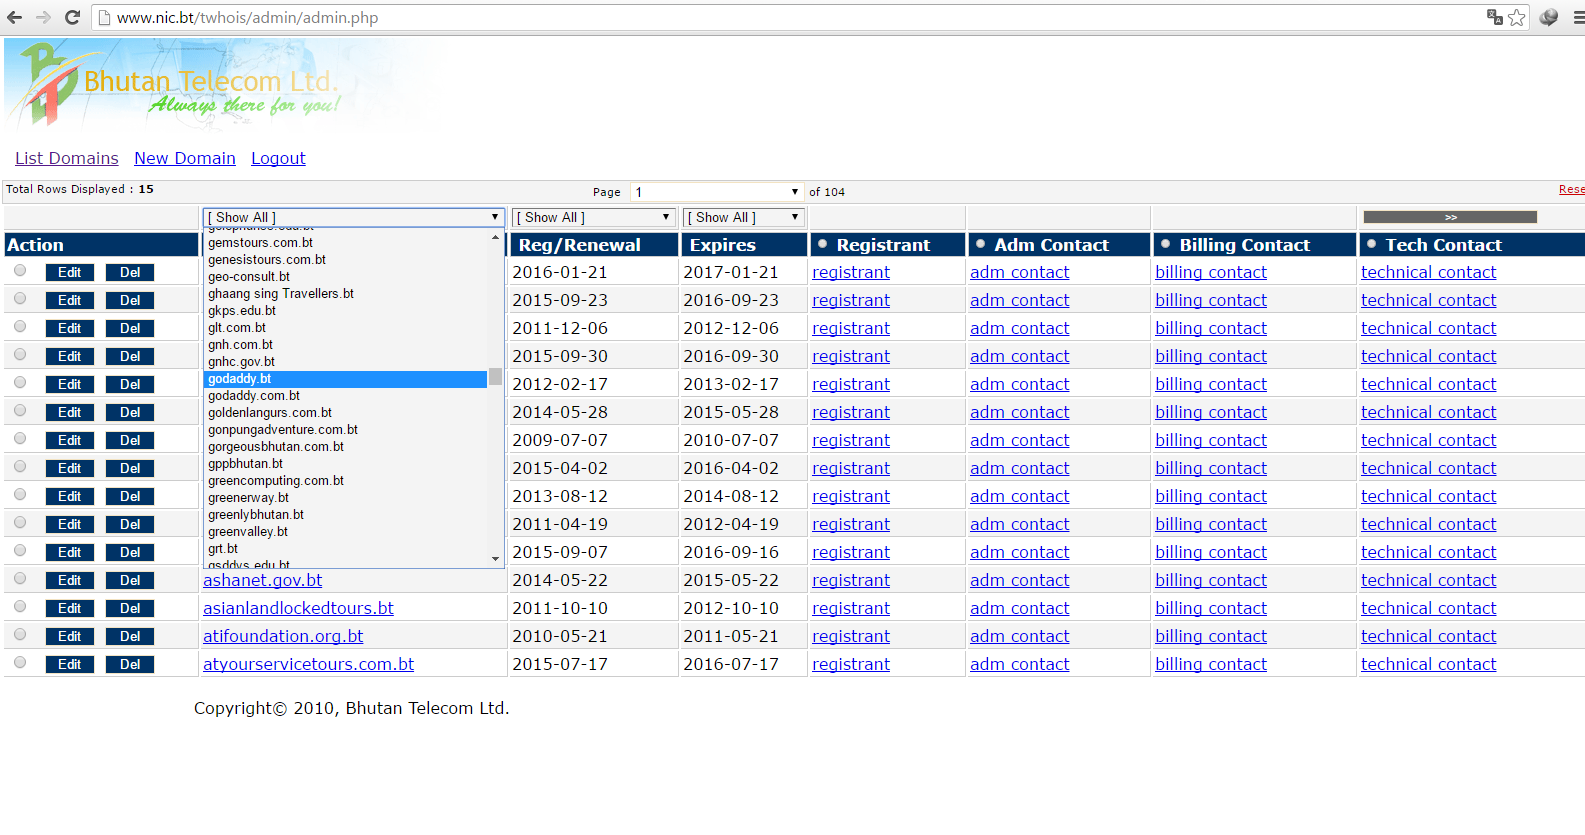Select gkps.edu.bt in the dropdown list
The height and width of the screenshot is (835, 1585).
[x=345, y=311]
